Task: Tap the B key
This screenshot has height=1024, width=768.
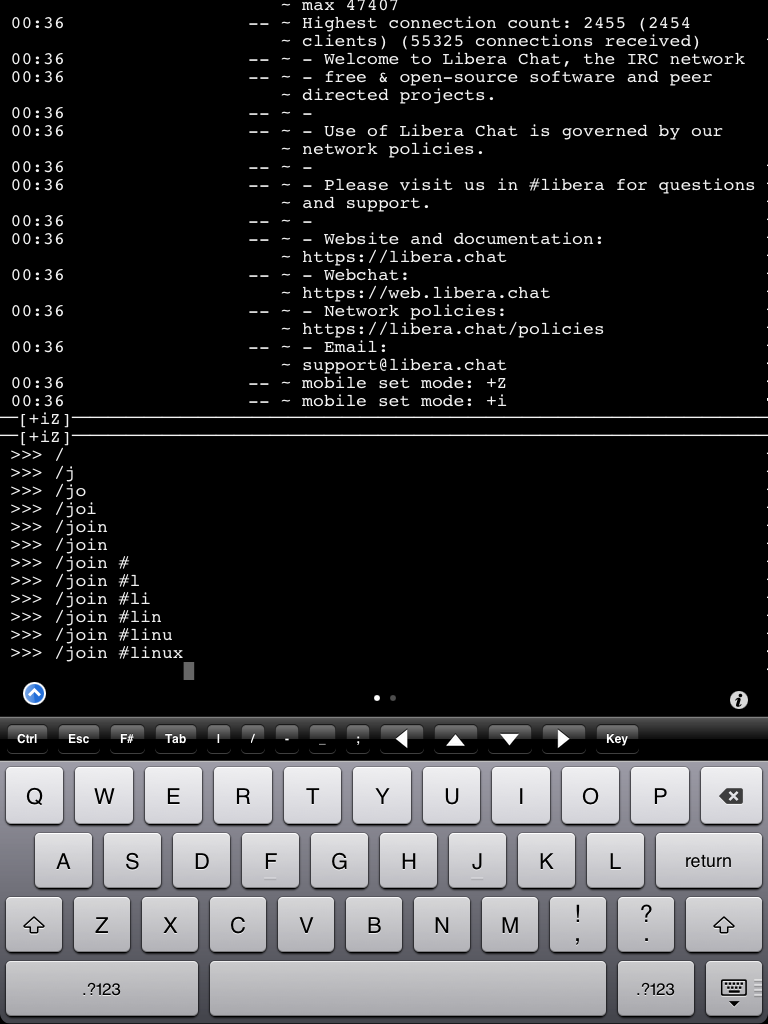Action: click(x=374, y=924)
